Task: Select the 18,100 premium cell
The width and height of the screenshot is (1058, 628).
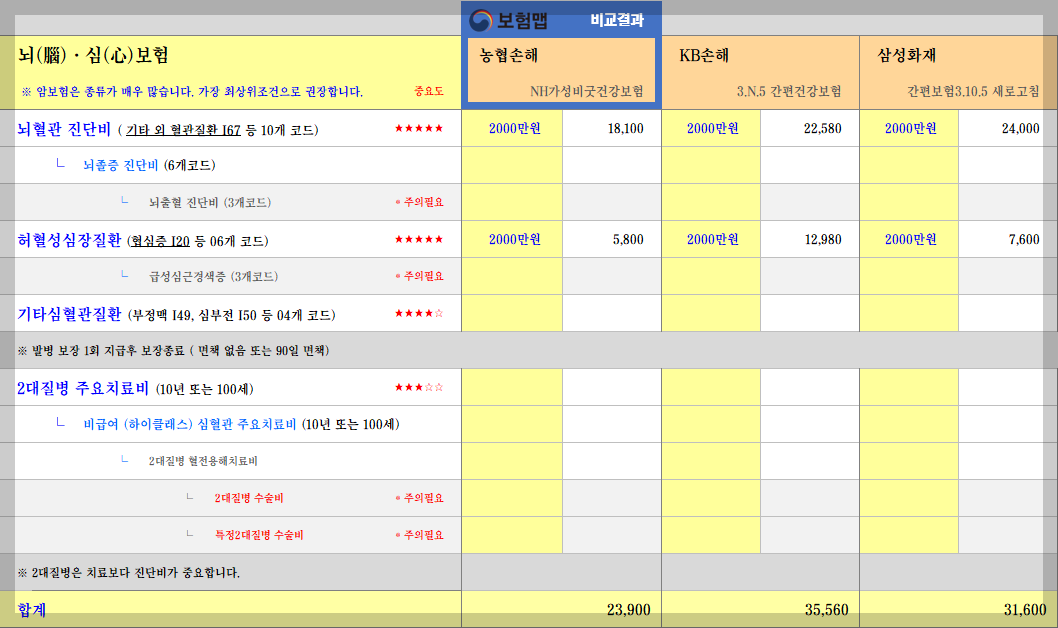Action: (x=612, y=128)
